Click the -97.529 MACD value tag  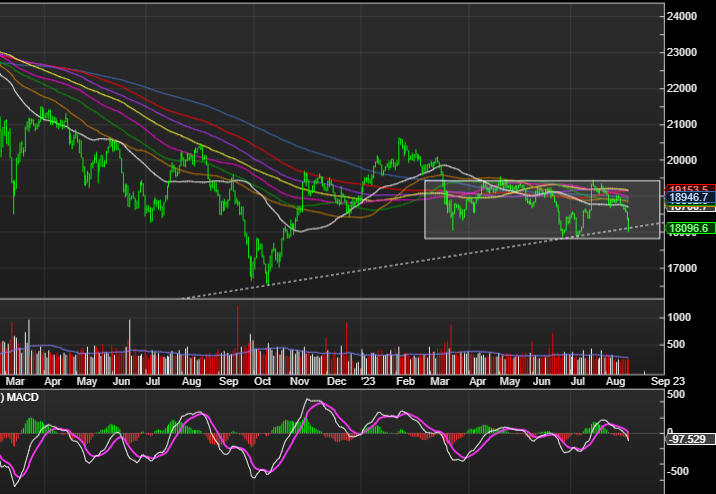point(690,439)
